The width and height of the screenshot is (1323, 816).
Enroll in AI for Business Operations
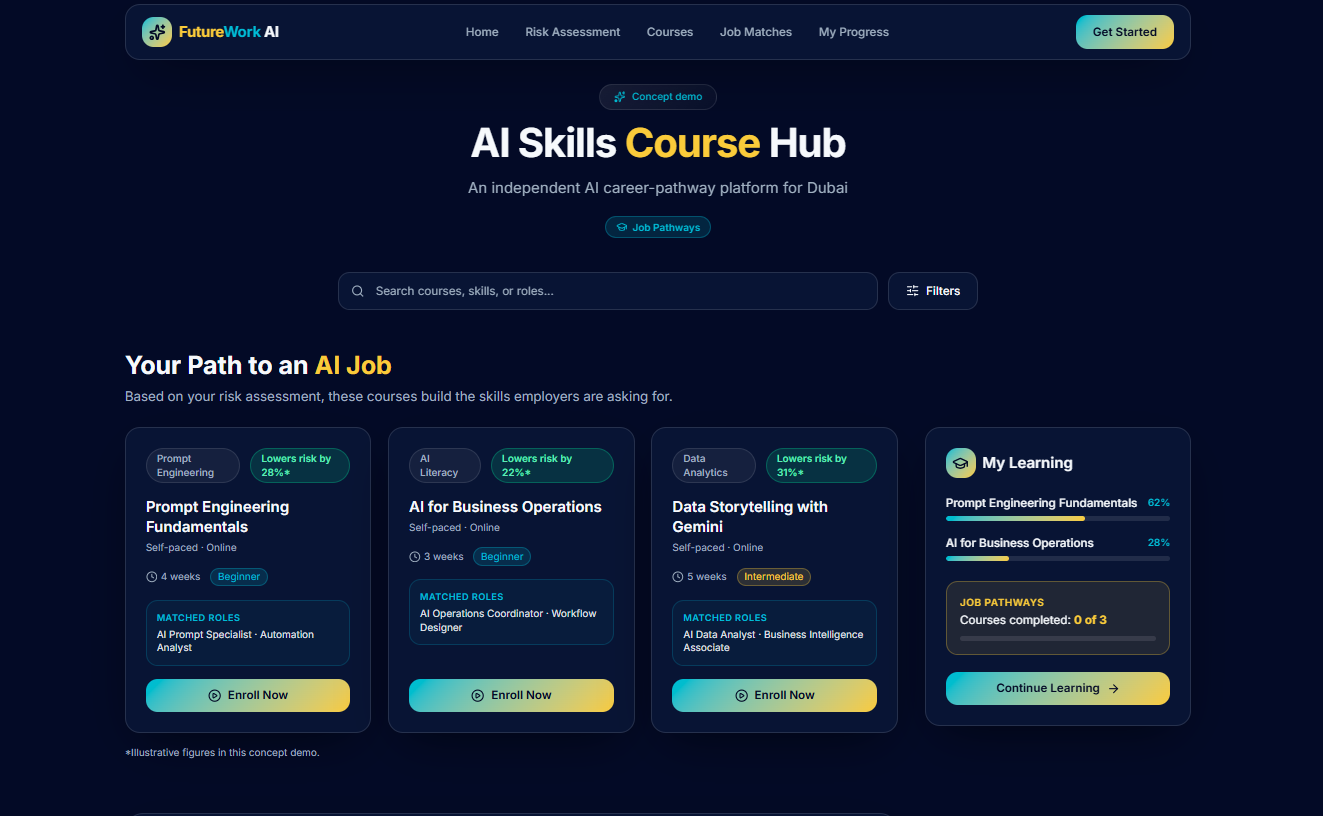point(511,695)
